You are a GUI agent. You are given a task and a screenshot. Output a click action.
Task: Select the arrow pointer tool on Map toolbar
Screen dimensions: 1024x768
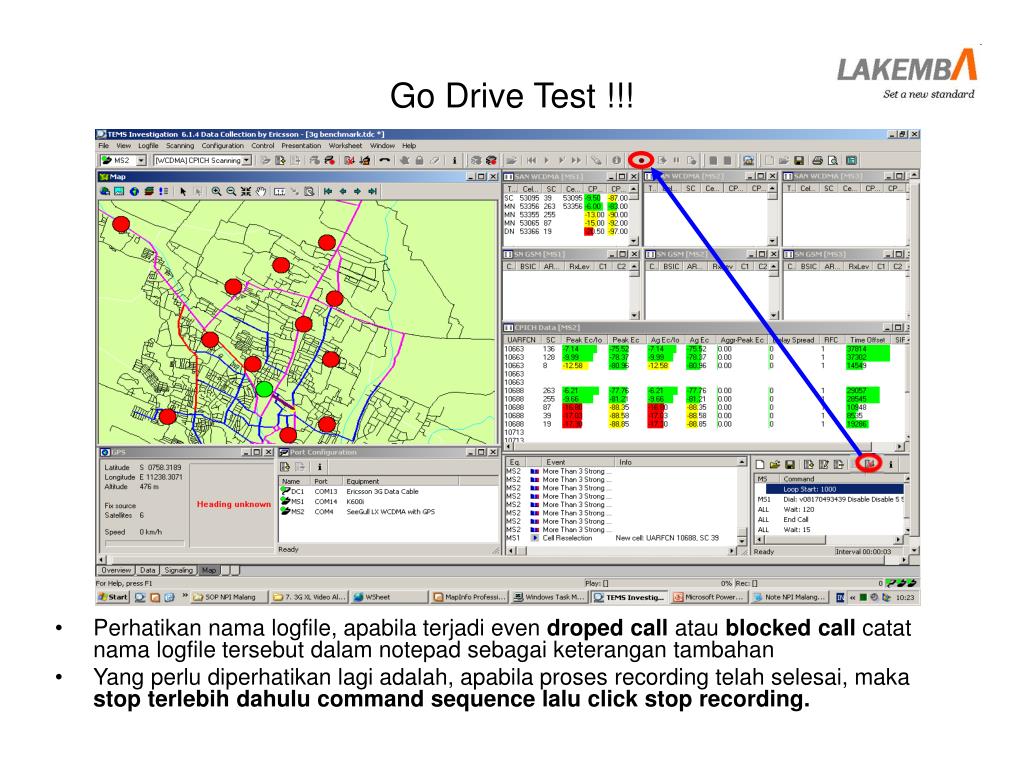pos(183,191)
